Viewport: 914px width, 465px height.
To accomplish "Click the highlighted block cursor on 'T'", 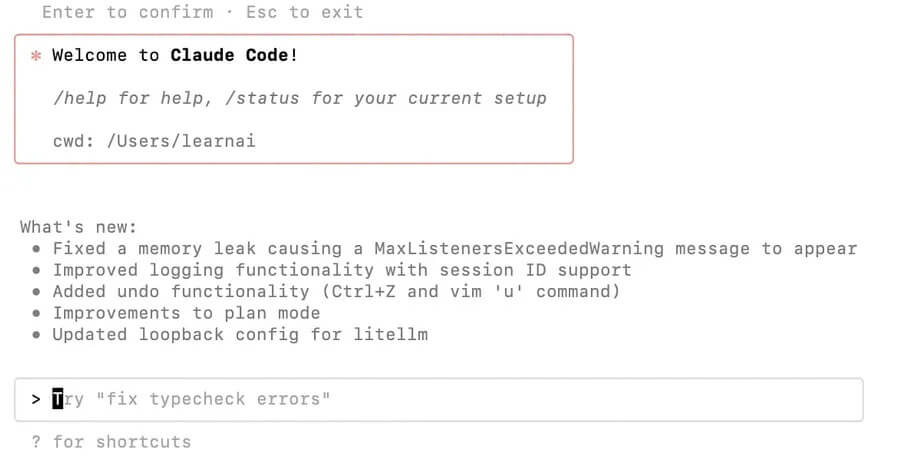I will (x=58, y=399).
